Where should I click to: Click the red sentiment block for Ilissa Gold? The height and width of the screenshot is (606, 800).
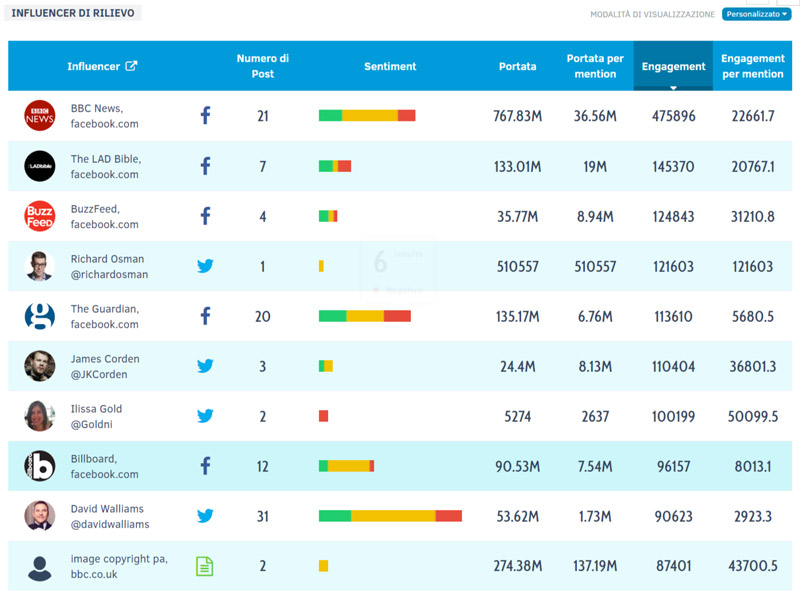coord(323,416)
